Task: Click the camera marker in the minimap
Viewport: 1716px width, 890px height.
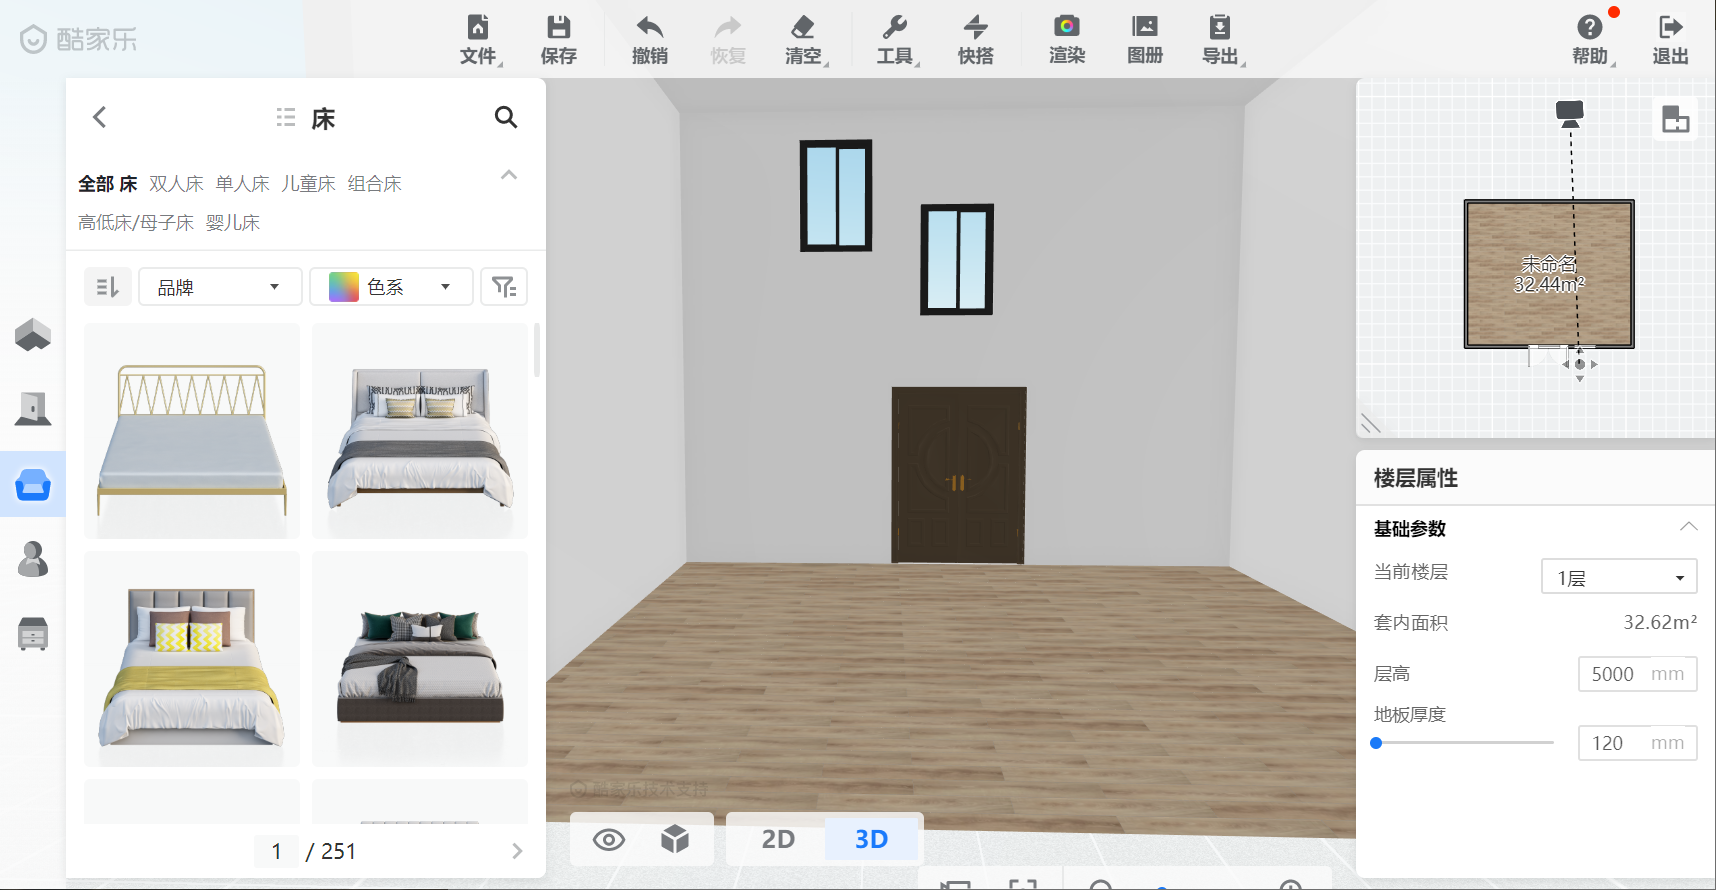Action: (x=1570, y=113)
